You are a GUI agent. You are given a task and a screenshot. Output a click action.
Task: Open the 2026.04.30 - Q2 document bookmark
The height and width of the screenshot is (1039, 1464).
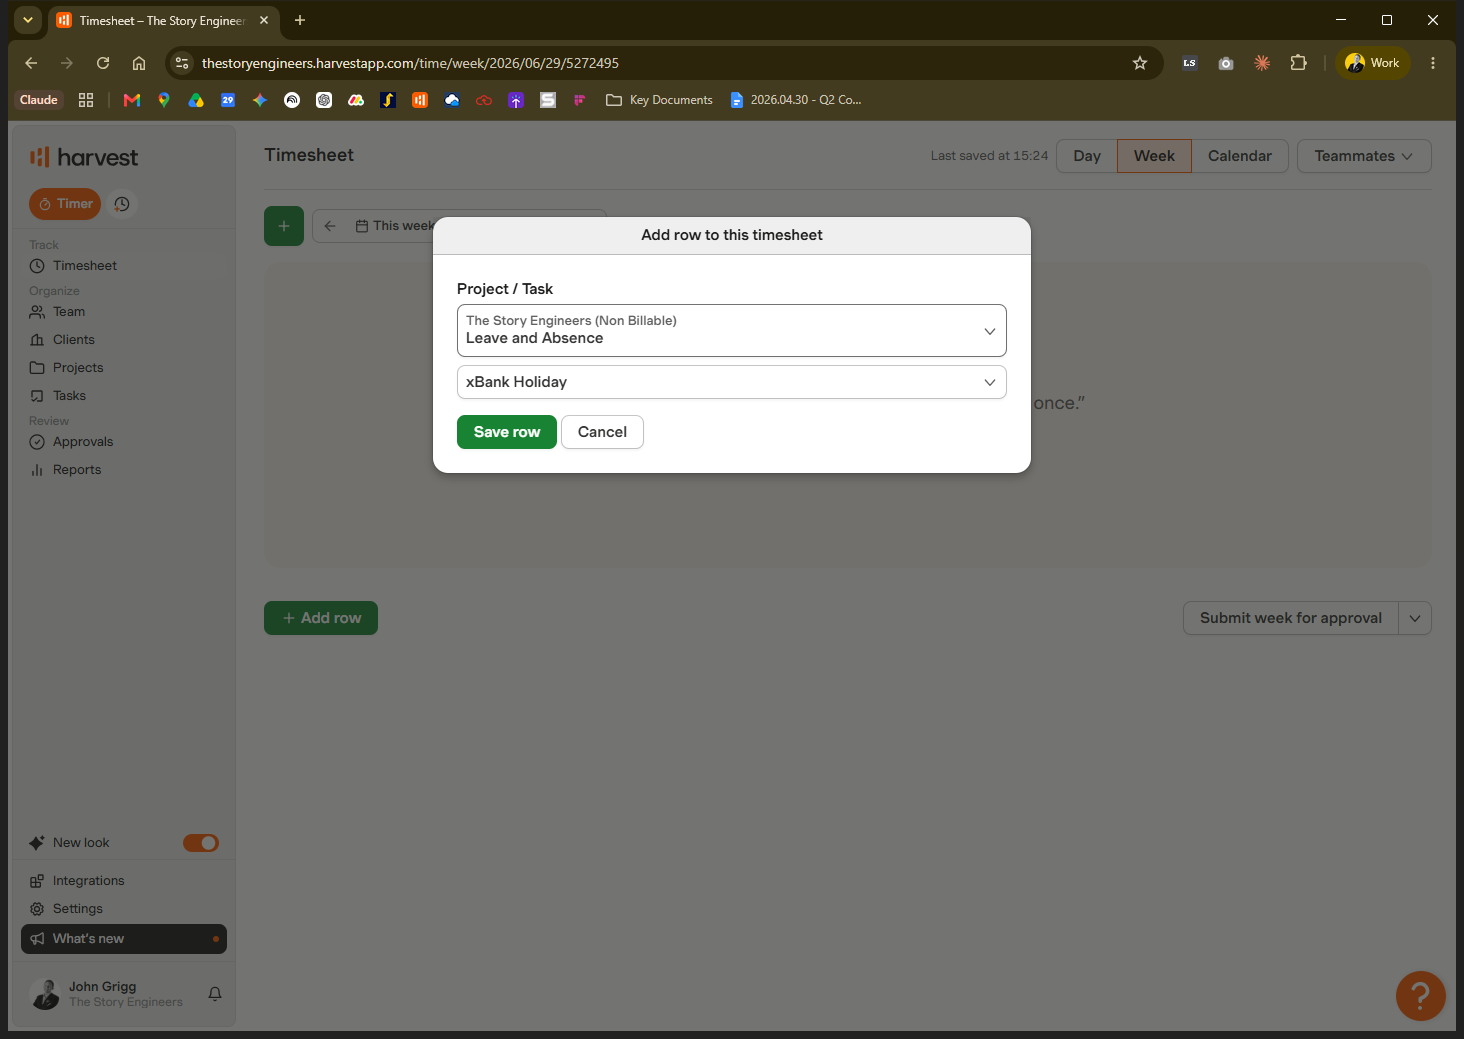click(x=796, y=100)
